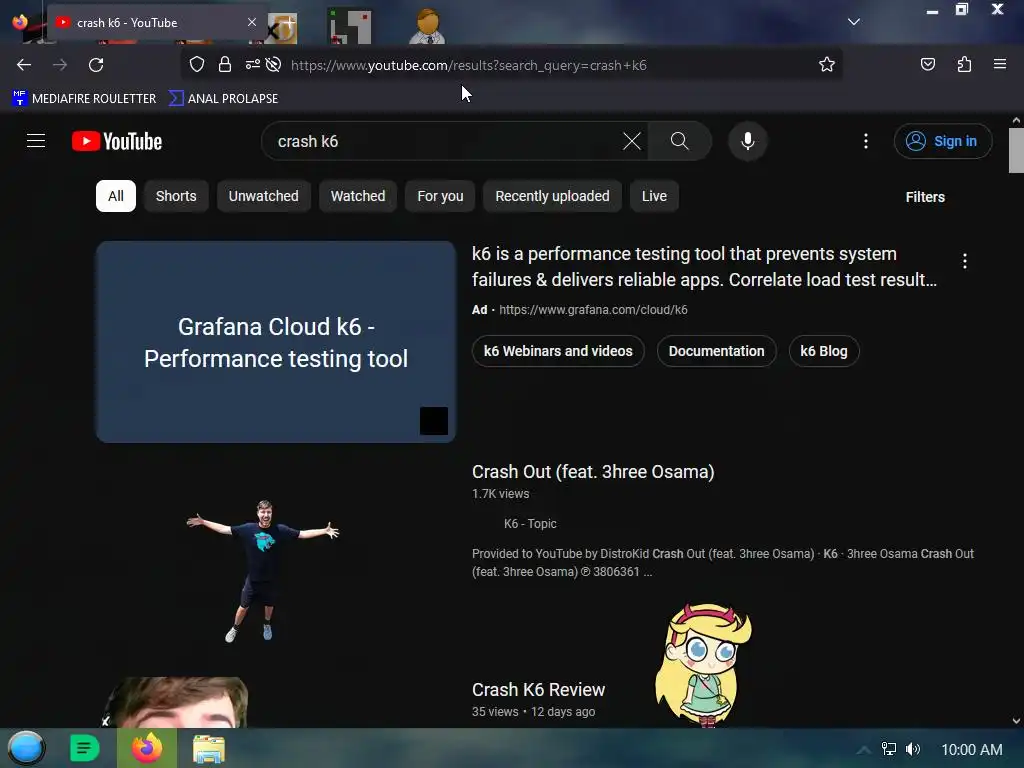Screen dimensions: 1024x768
Task: Open the Crash K6 Review video
Action: click(538, 690)
